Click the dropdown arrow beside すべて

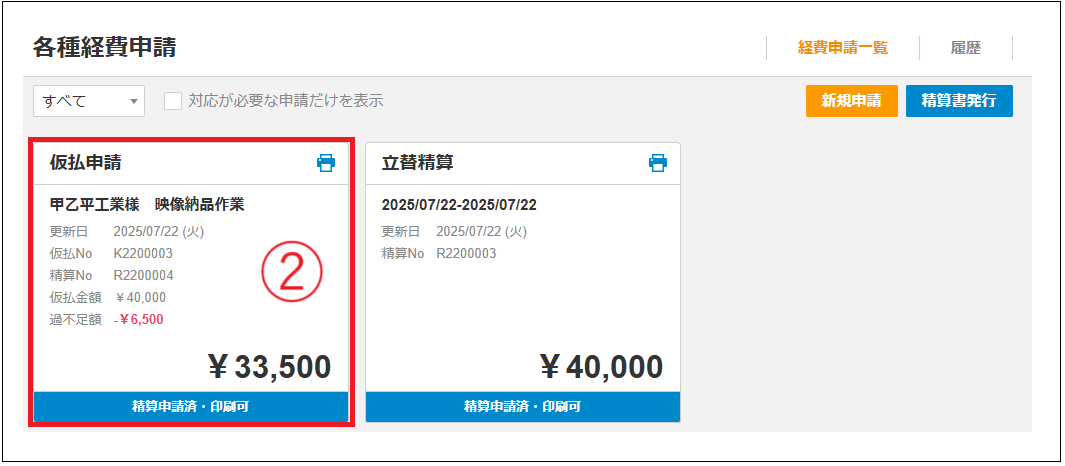[x=132, y=102]
